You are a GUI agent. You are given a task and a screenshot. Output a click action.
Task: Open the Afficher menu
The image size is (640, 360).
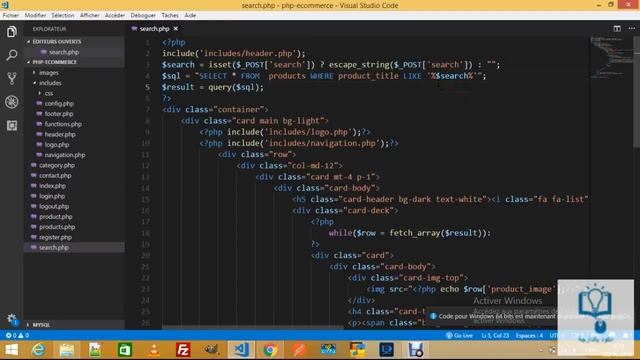(x=89, y=15)
